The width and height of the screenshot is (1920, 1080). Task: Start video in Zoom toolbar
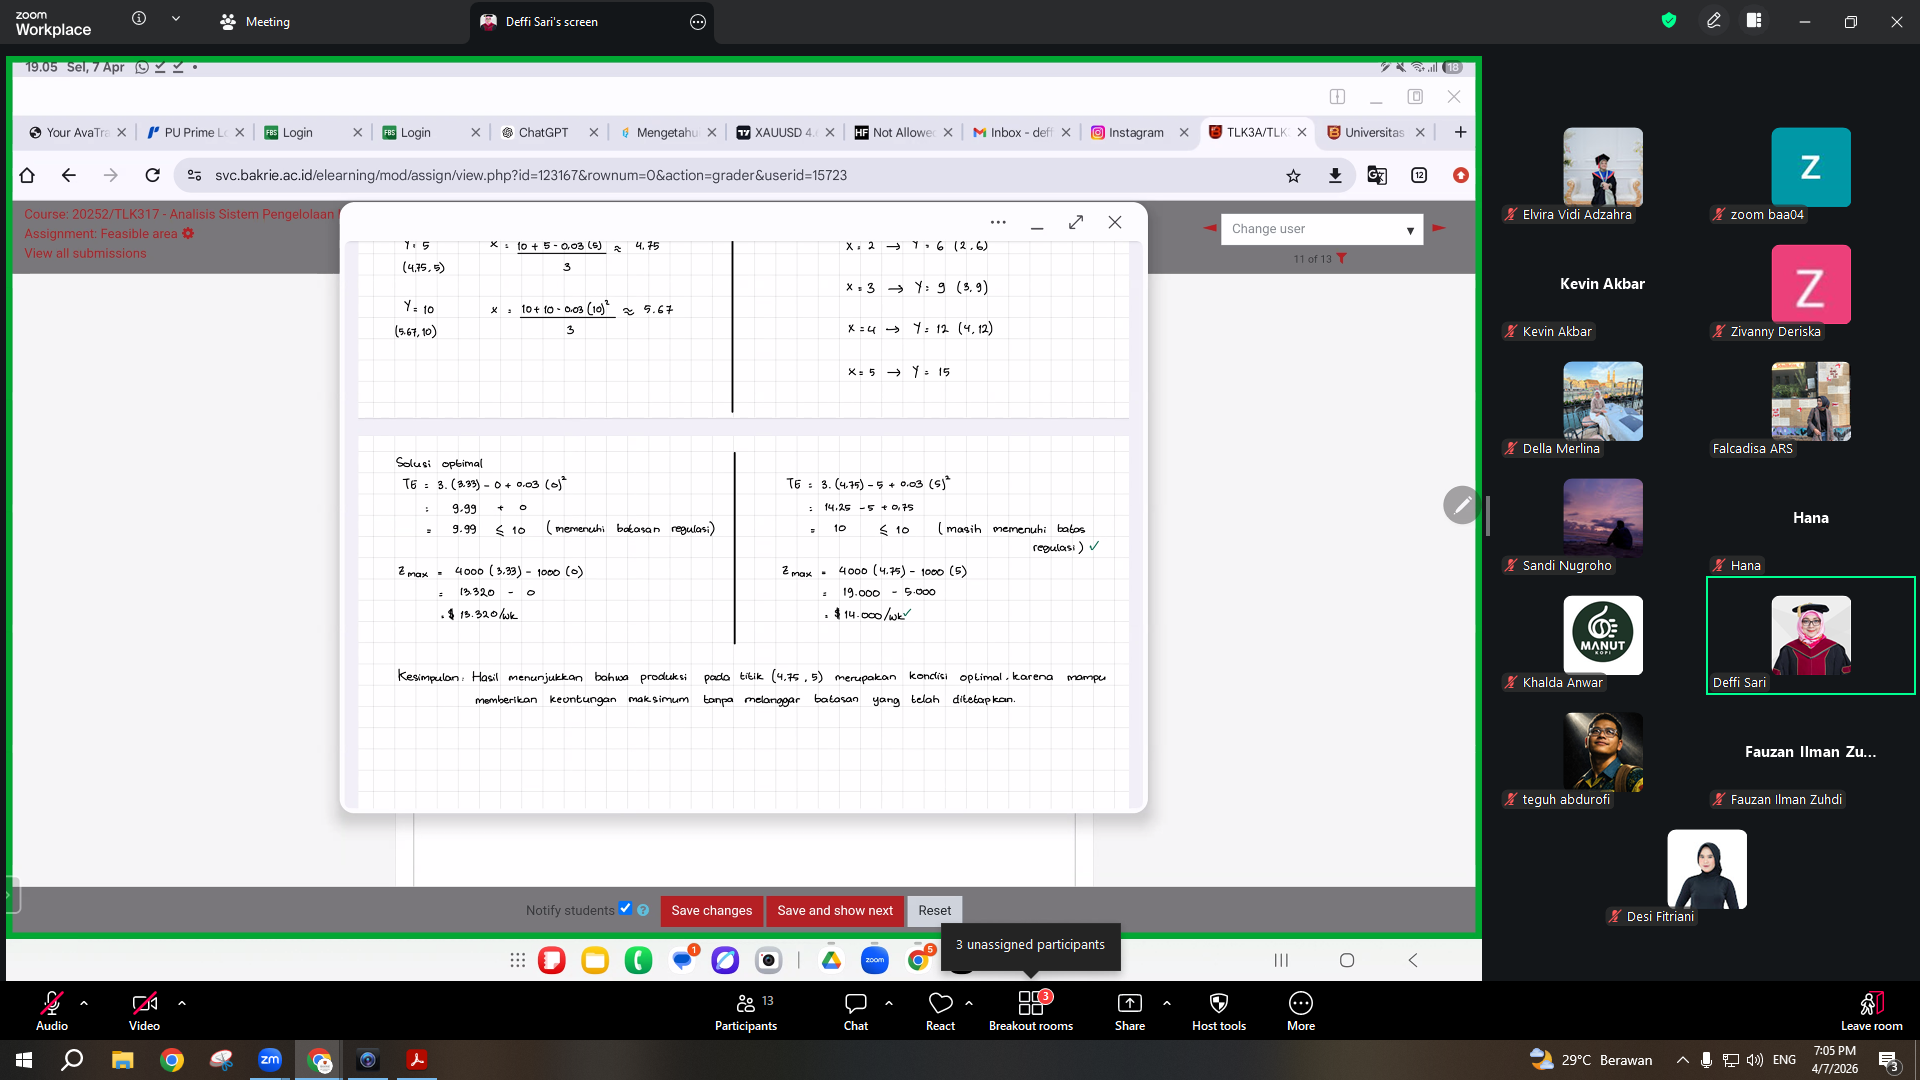[144, 1010]
